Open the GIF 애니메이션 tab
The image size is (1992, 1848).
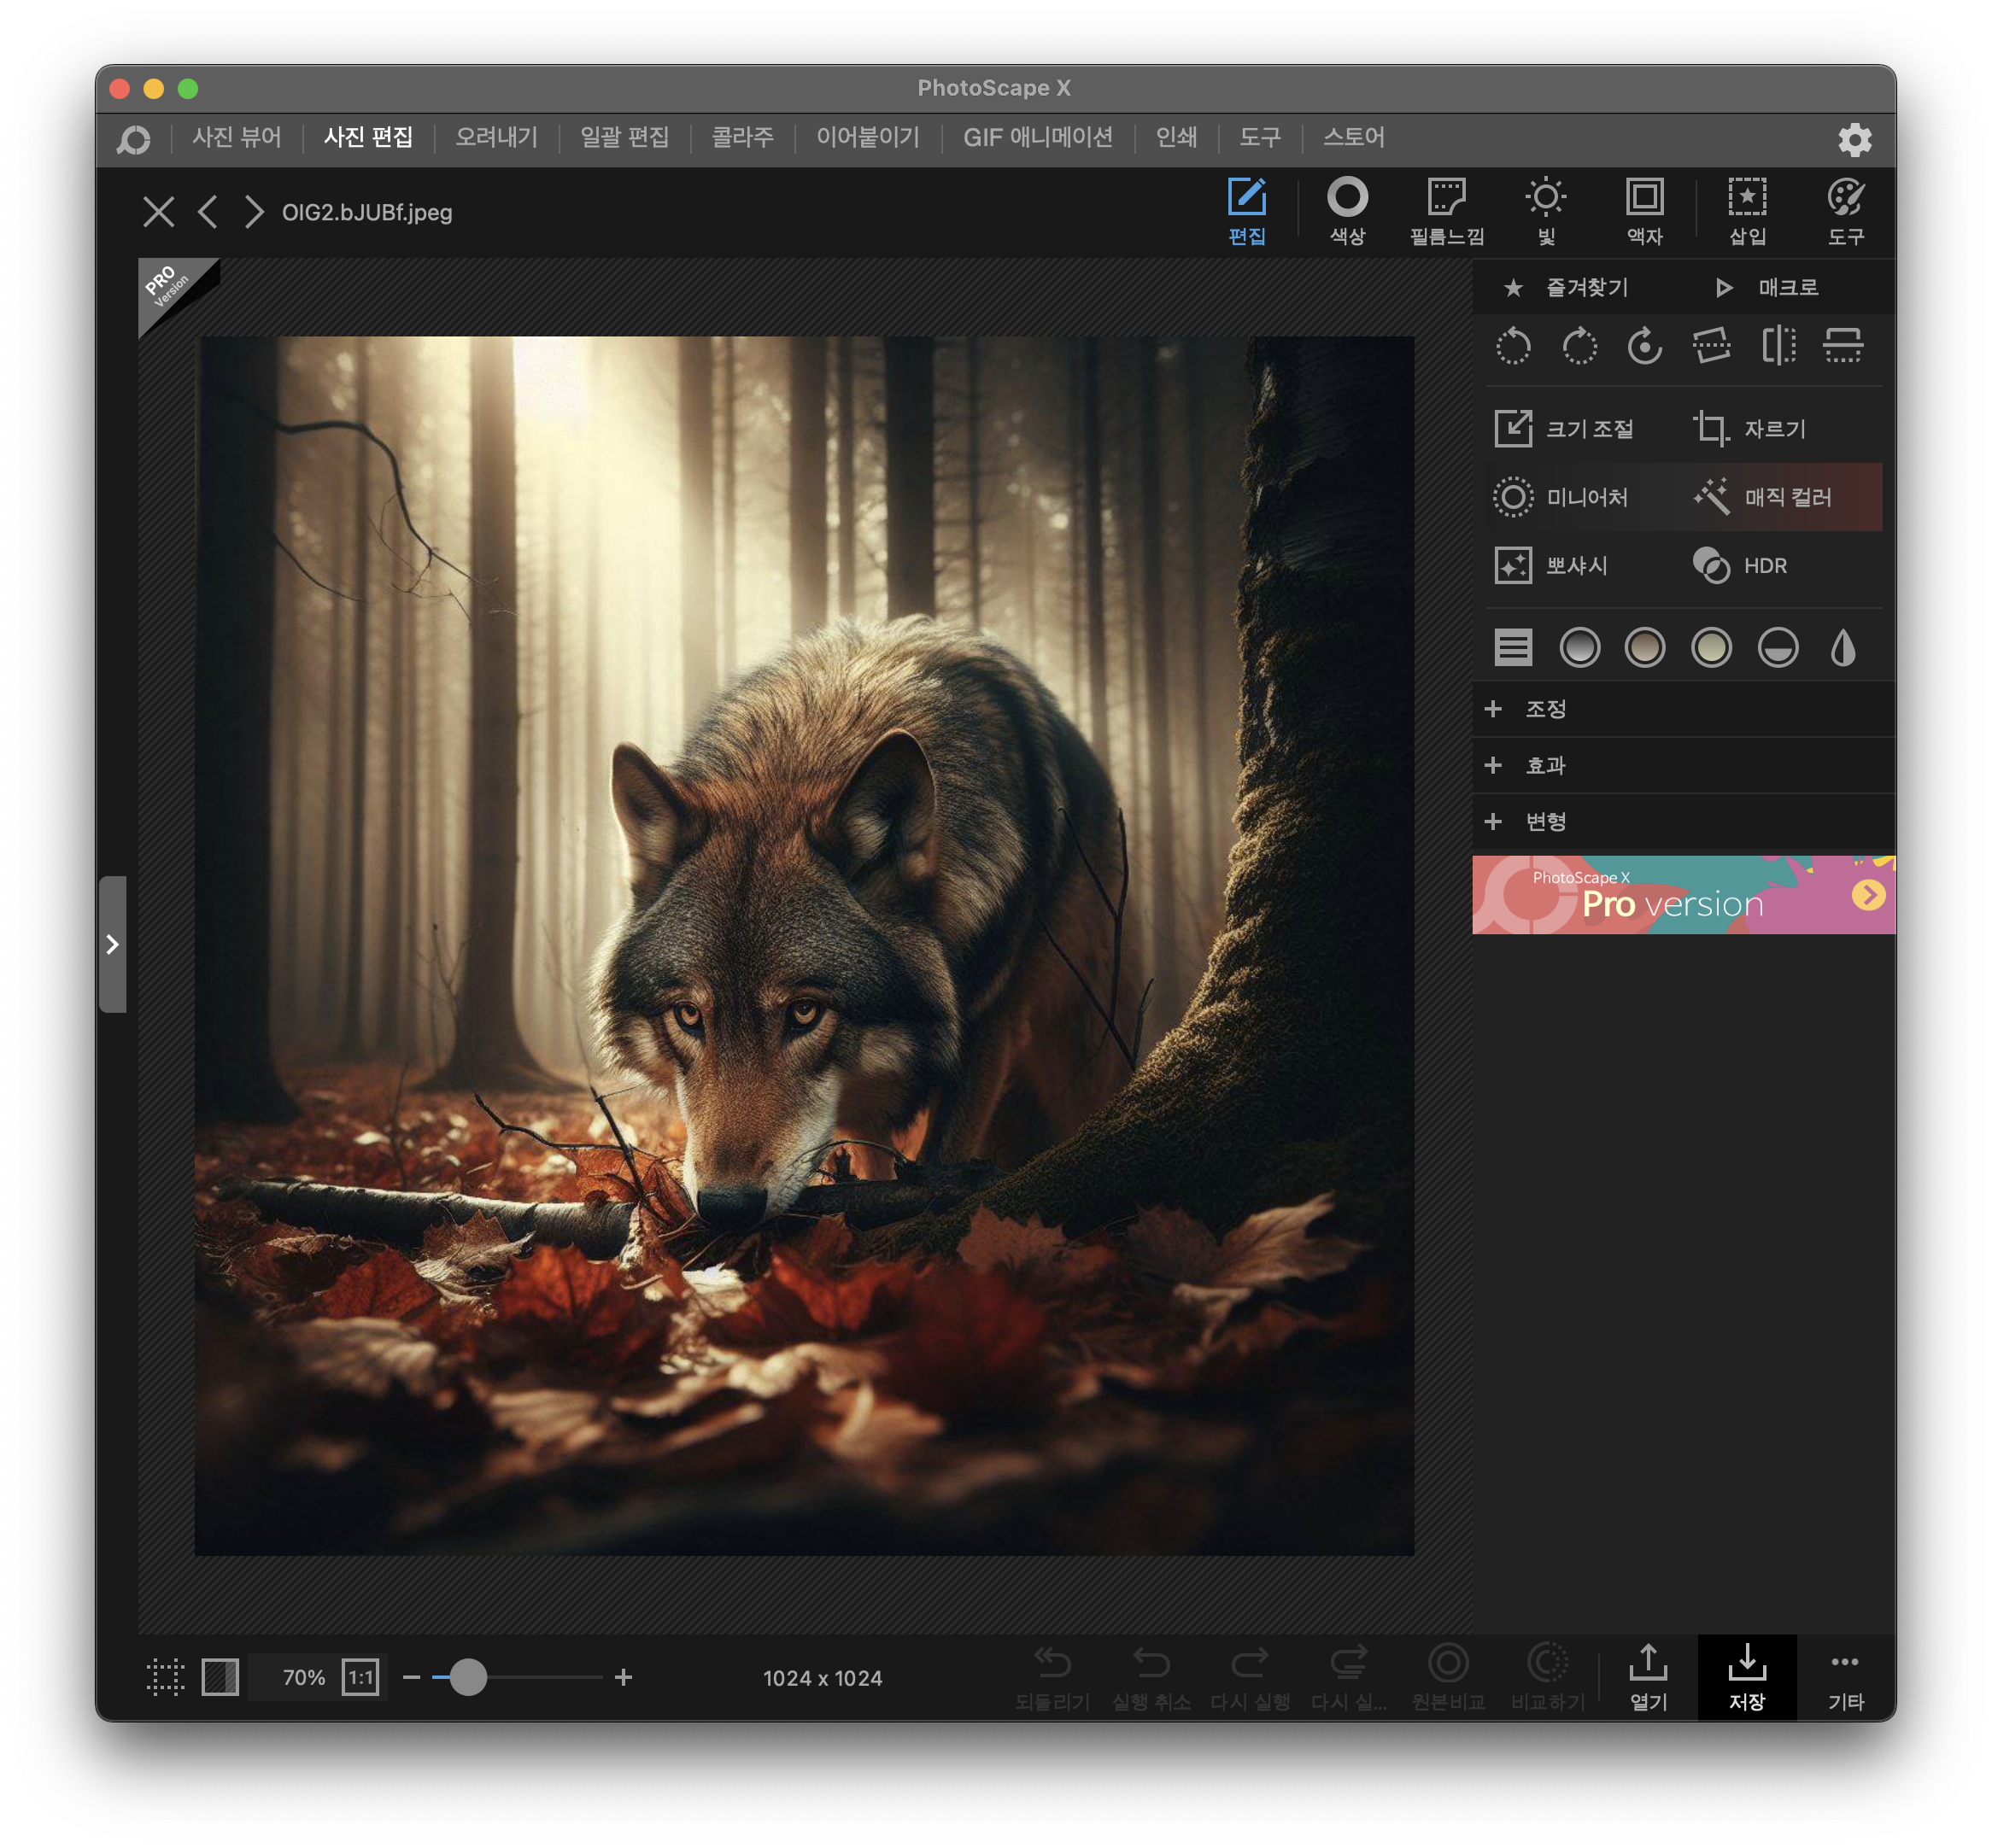1037,137
